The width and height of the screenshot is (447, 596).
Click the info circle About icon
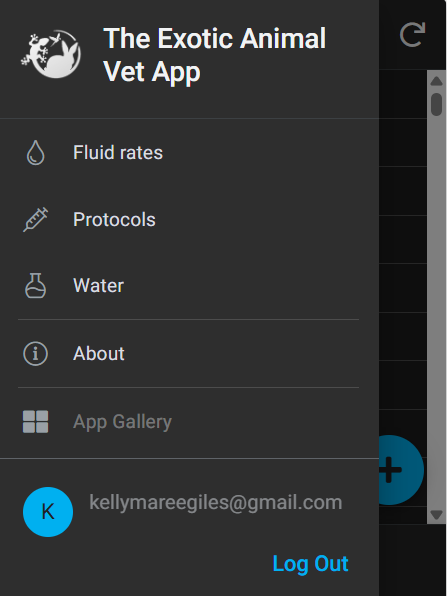tap(35, 353)
